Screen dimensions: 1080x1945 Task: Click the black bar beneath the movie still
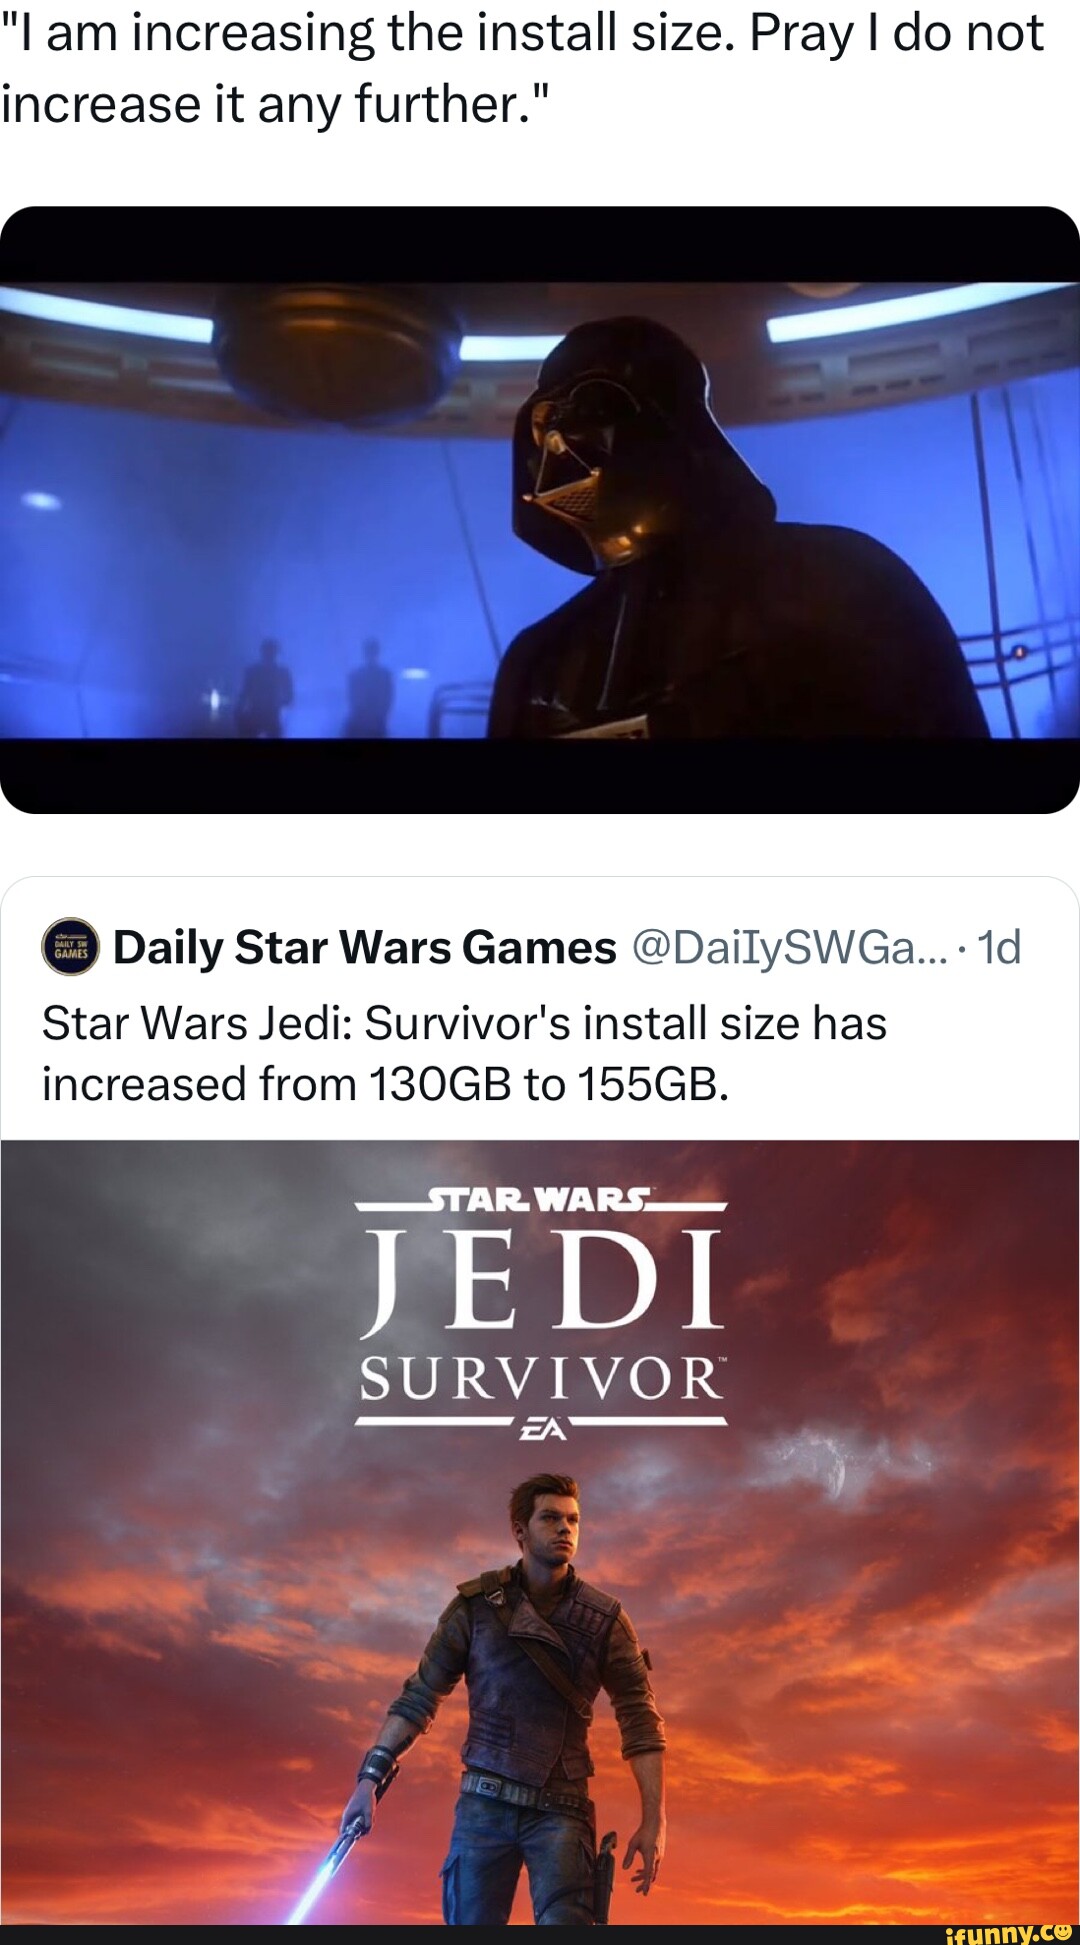(540, 776)
